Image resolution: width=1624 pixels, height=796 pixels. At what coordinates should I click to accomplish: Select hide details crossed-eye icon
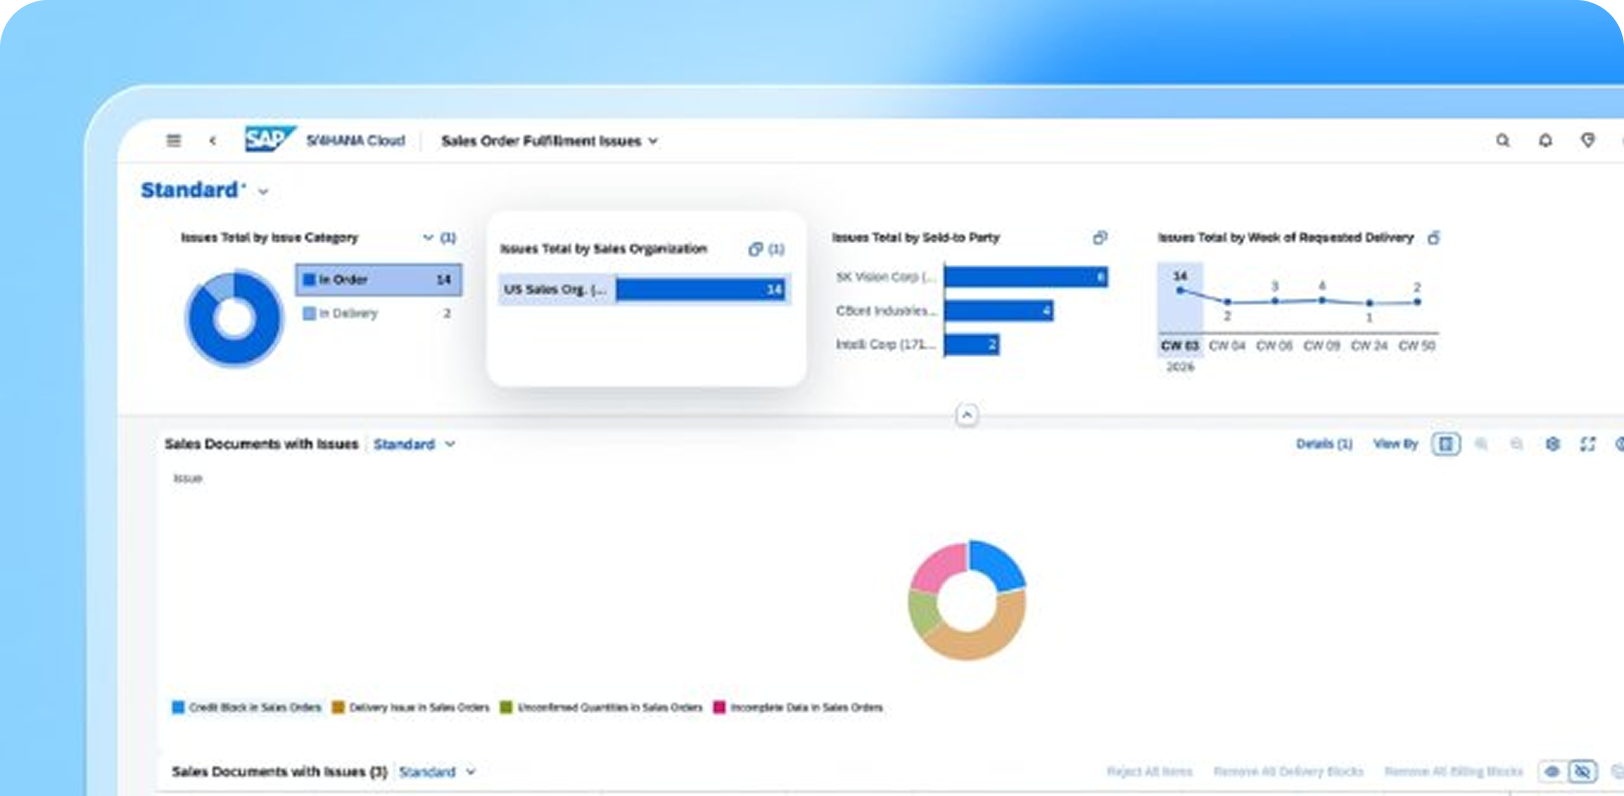(1582, 772)
